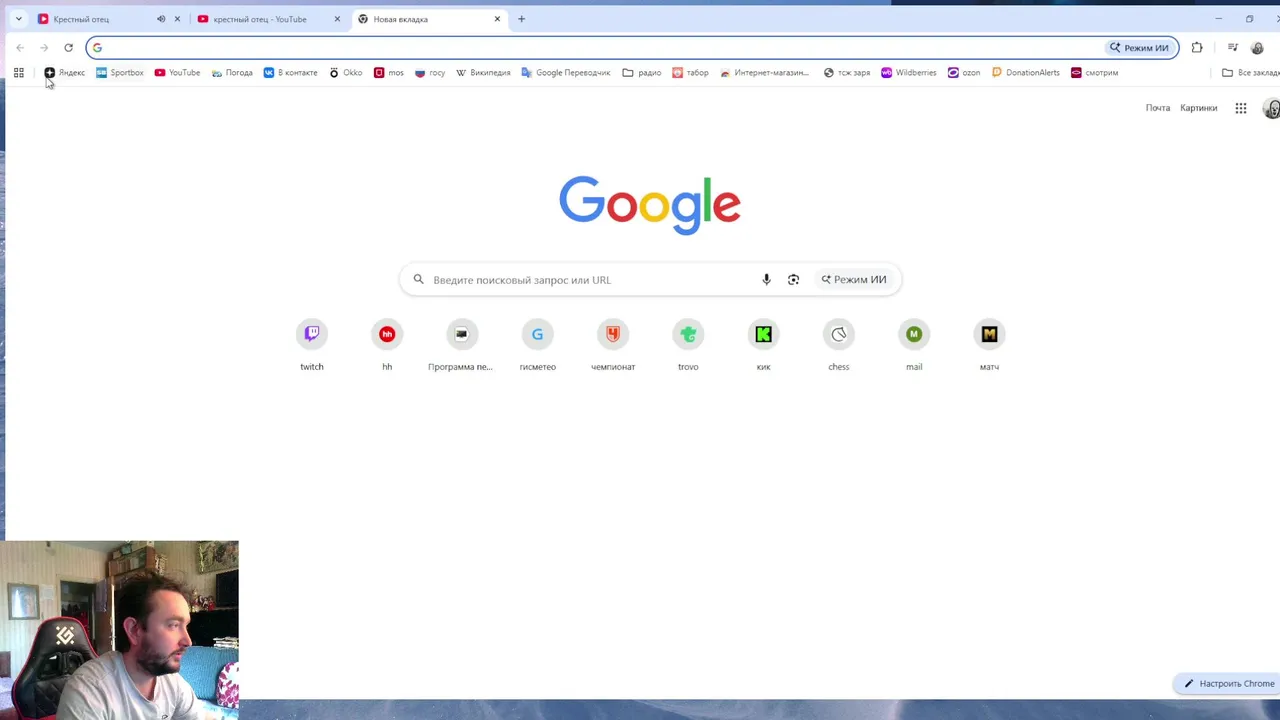
Task: Open the Apps grid bookmark icon
Action: (x=18, y=72)
